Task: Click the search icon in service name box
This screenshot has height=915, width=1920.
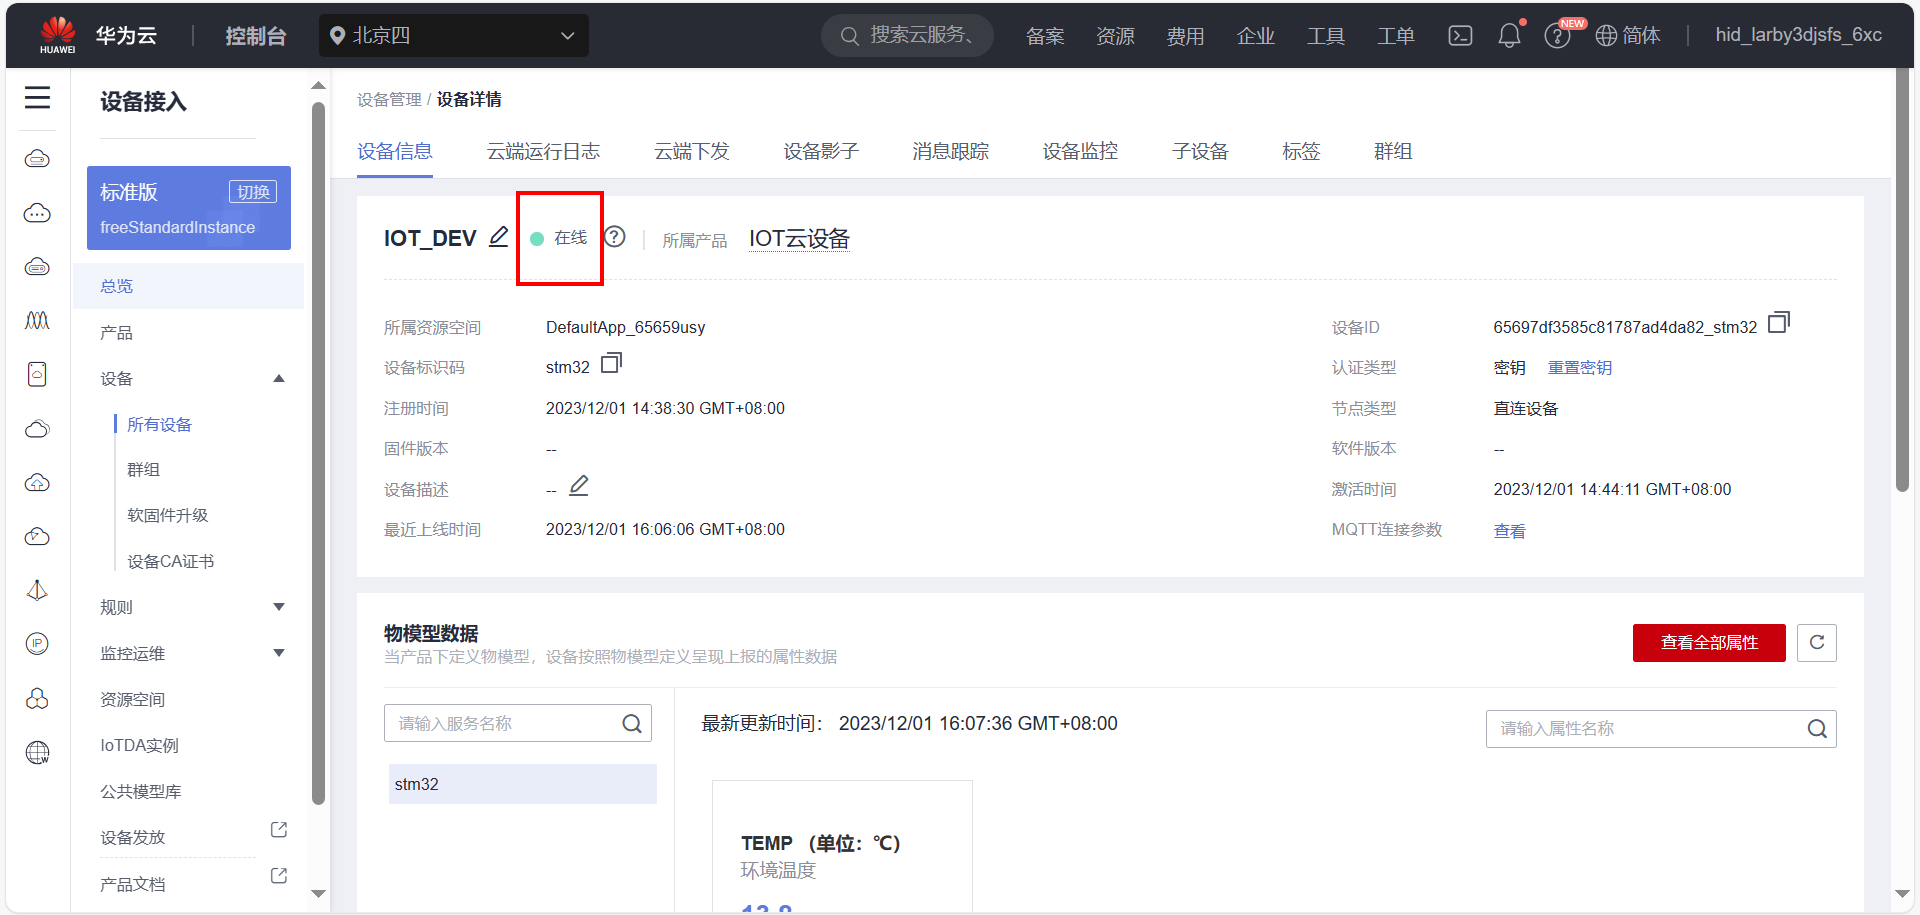Action: (x=632, y=724)
